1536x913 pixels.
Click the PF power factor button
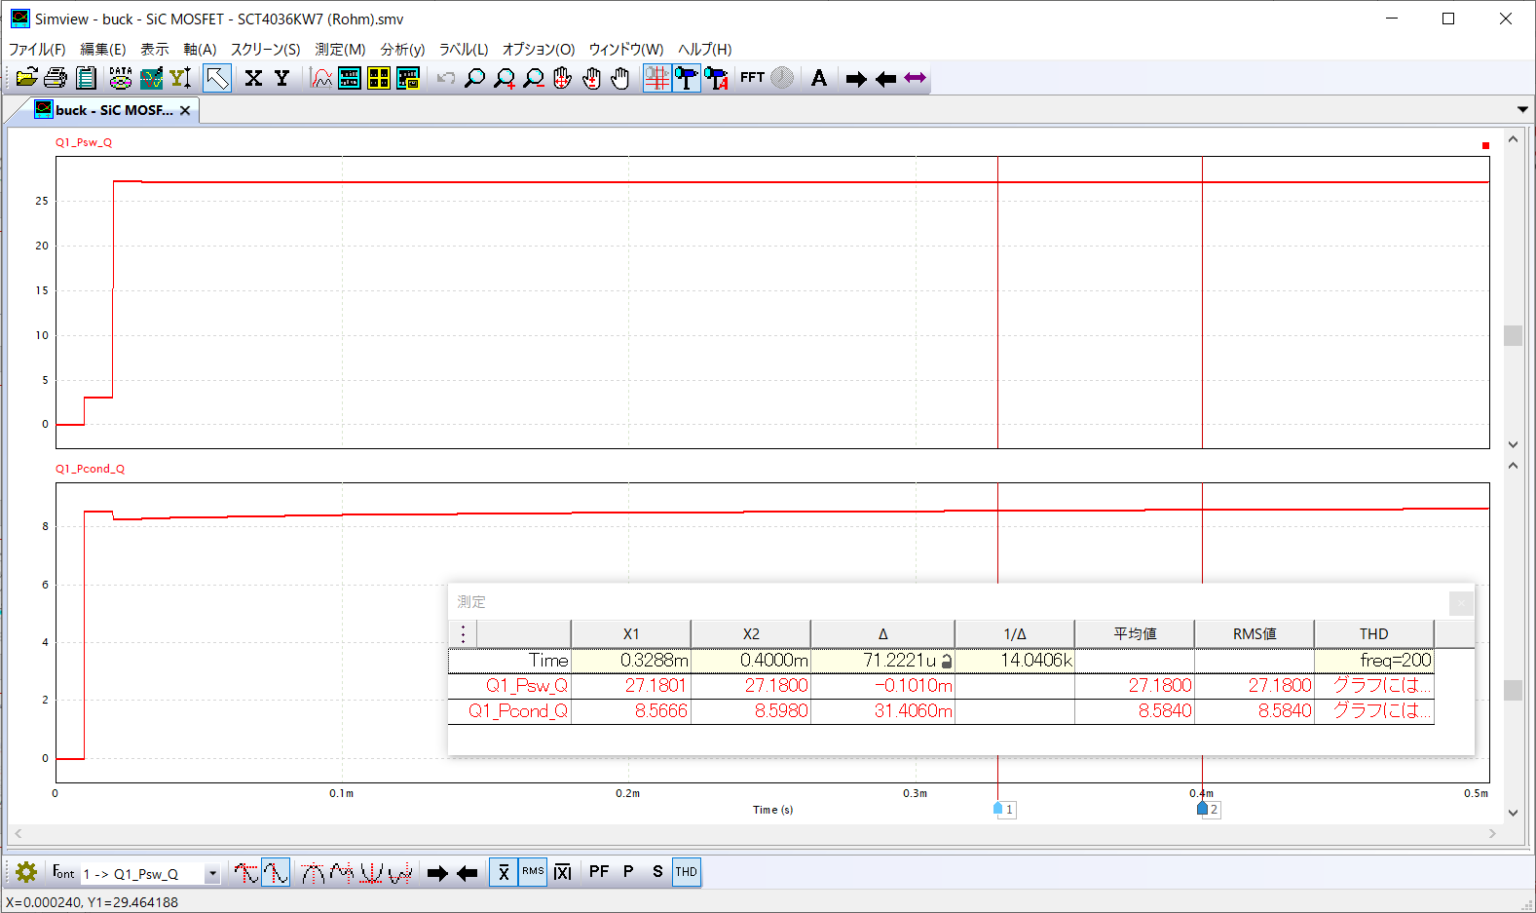tap(599, 872)
